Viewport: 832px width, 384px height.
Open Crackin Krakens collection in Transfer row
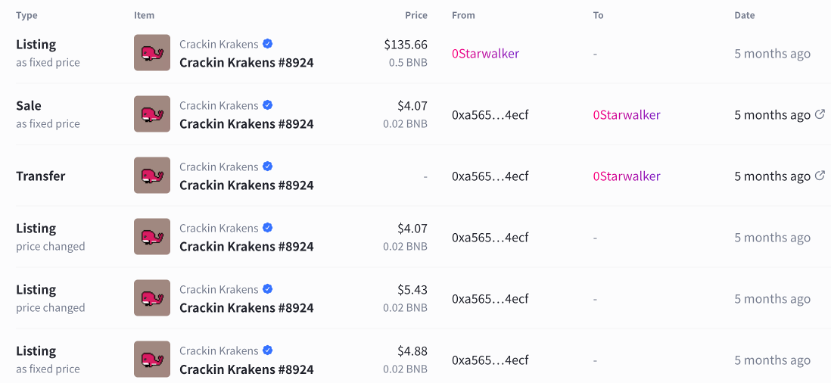[x=219, y=167]
